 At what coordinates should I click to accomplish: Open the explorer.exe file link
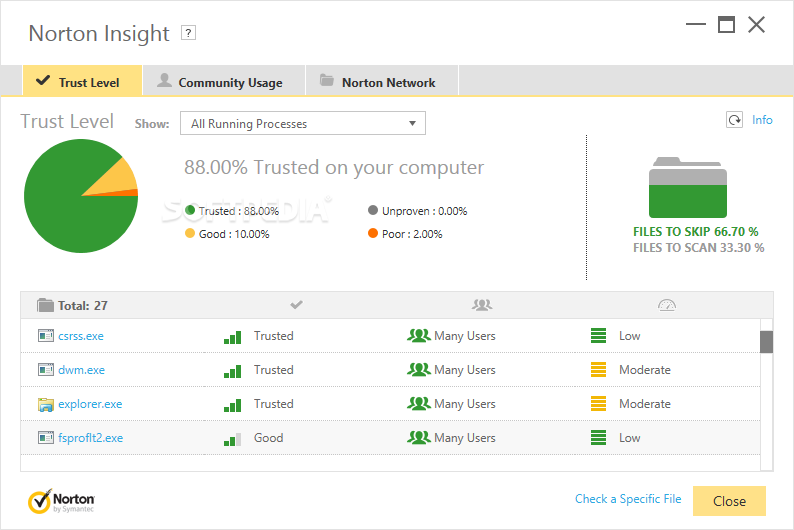pyautogui.click(x=90, y=404)
